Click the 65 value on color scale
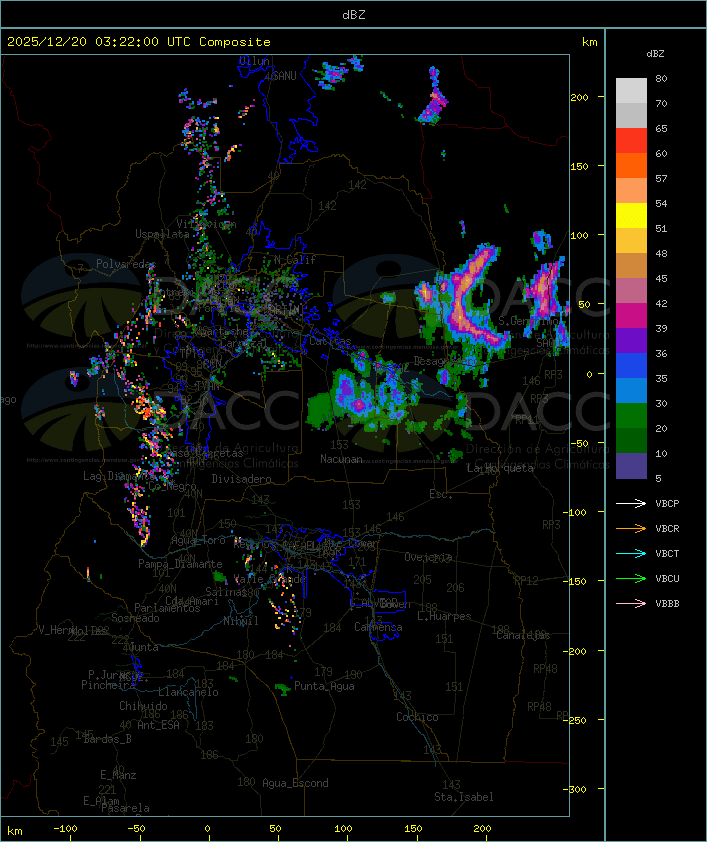707x842 pixels. (661, 128)
